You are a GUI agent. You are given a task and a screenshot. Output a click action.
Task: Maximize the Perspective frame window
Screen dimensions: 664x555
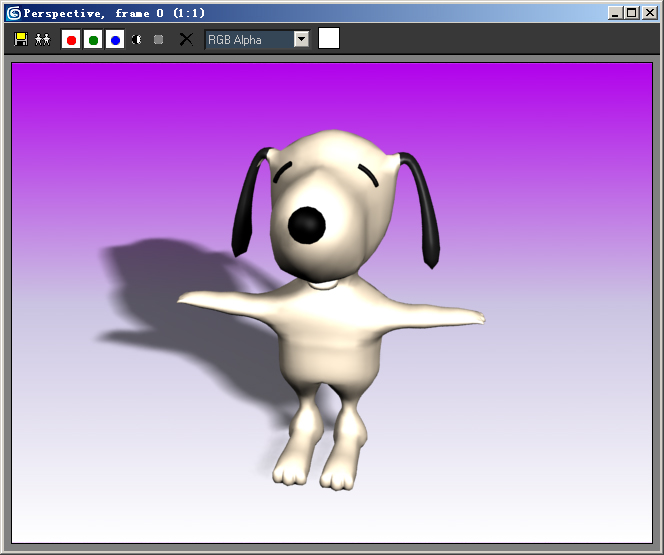(x=631, y=13)
